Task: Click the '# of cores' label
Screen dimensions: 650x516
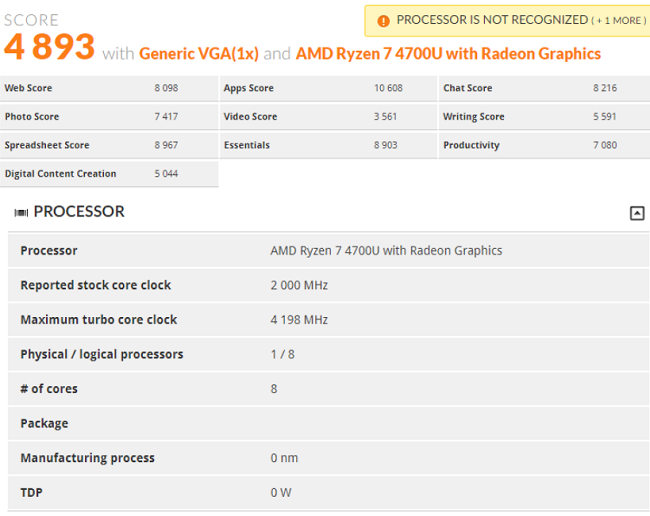Action: pyautogui.click(x=49, y=389)
